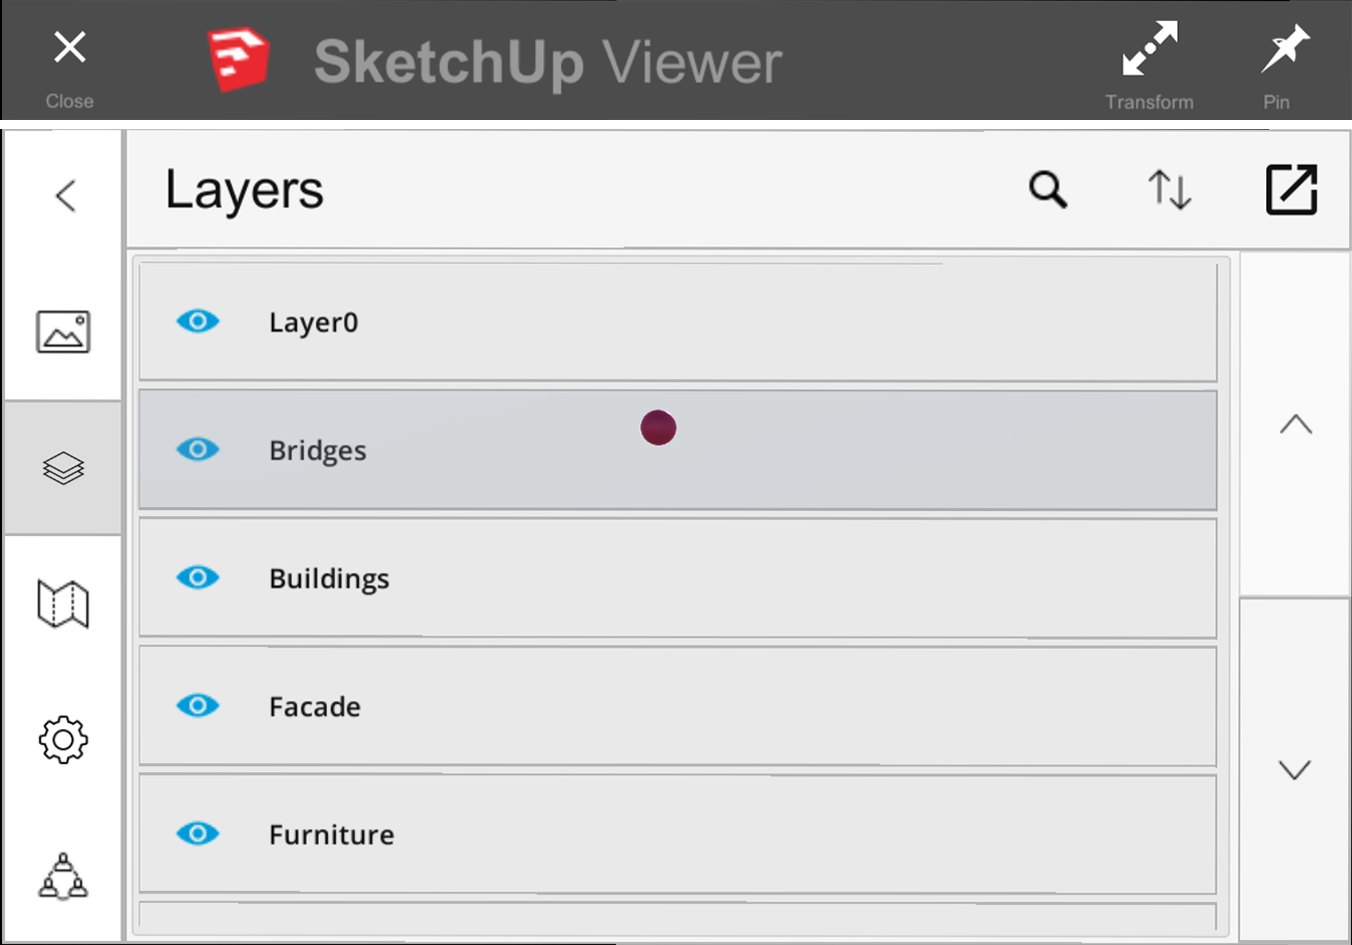Sort layers using up-down arrows
Viewport: 1352px width, 945px height.
(x=1169, y=189)
